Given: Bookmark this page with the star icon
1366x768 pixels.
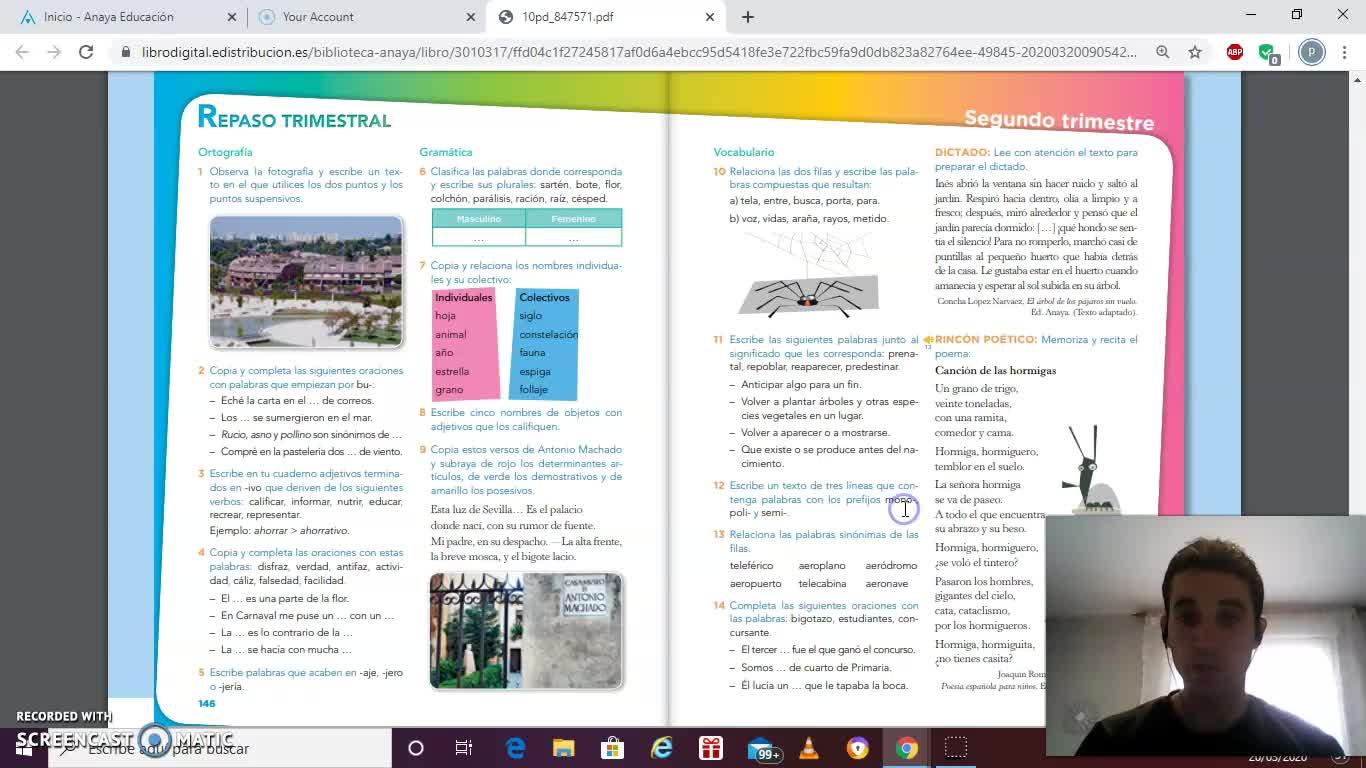Looking at the screenshot, I should (1195, 52).
